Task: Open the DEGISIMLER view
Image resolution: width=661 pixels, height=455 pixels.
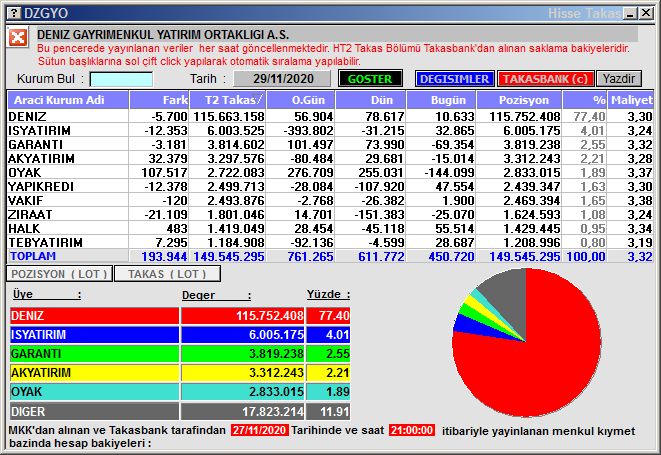Action: (453, 79)
